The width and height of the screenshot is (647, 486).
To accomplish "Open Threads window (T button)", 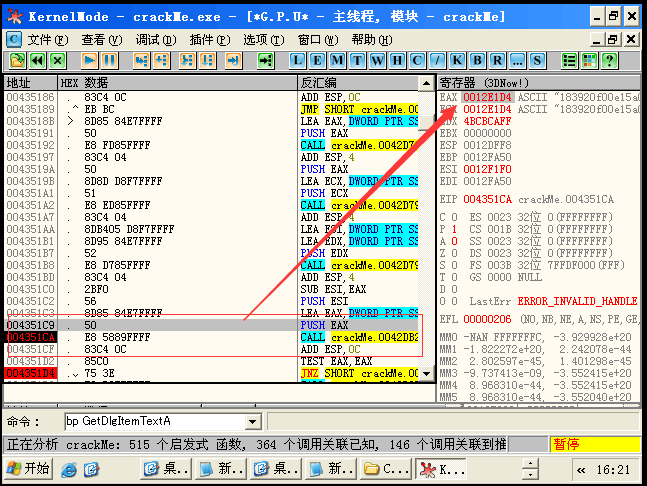I will (357, 61).
